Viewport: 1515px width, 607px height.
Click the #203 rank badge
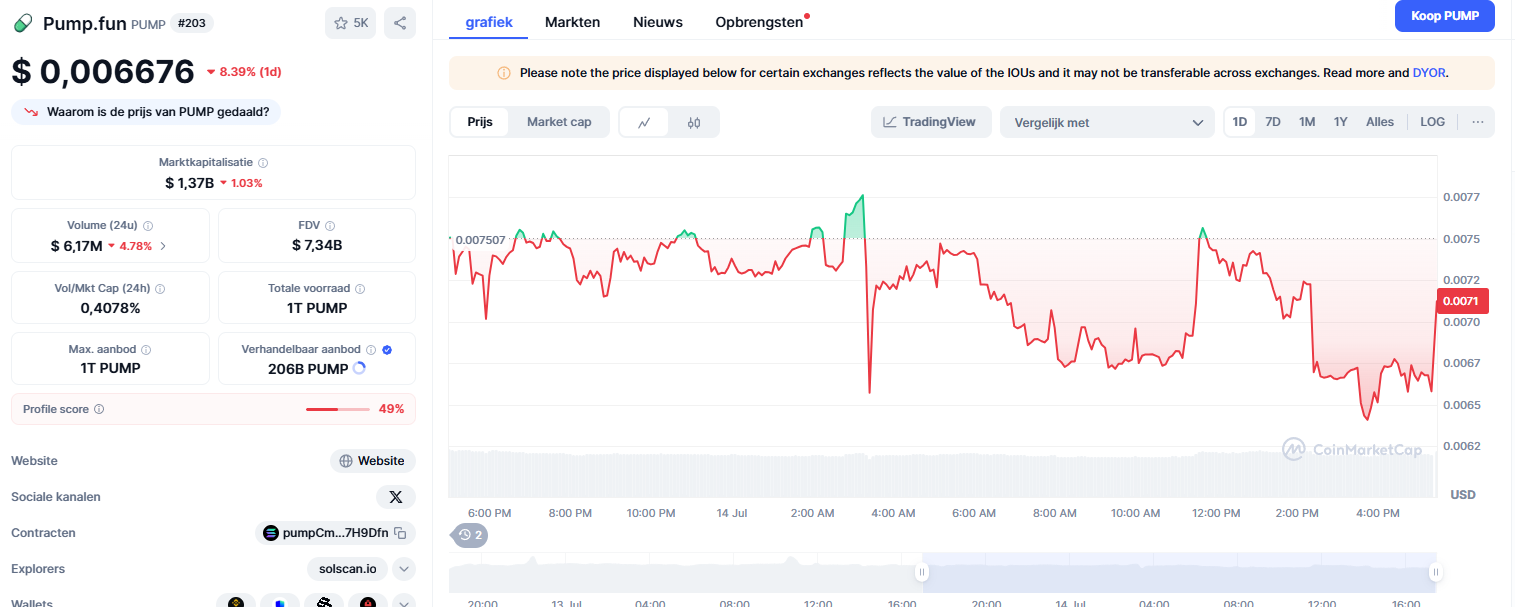[192, 23]
